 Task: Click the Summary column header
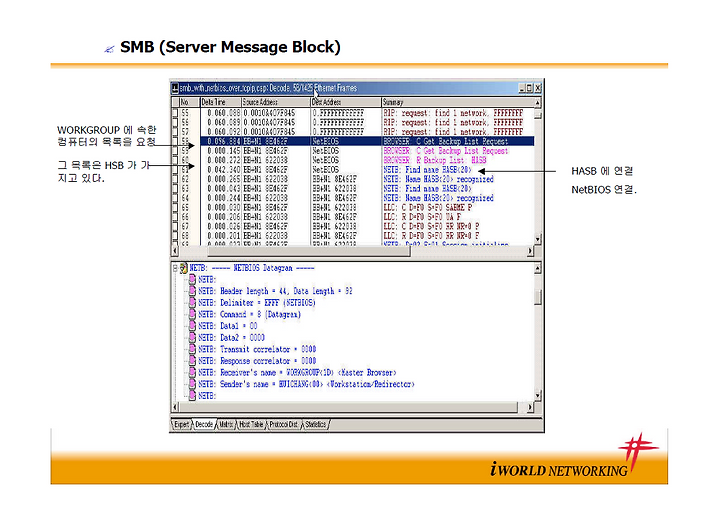coord(457,102)
